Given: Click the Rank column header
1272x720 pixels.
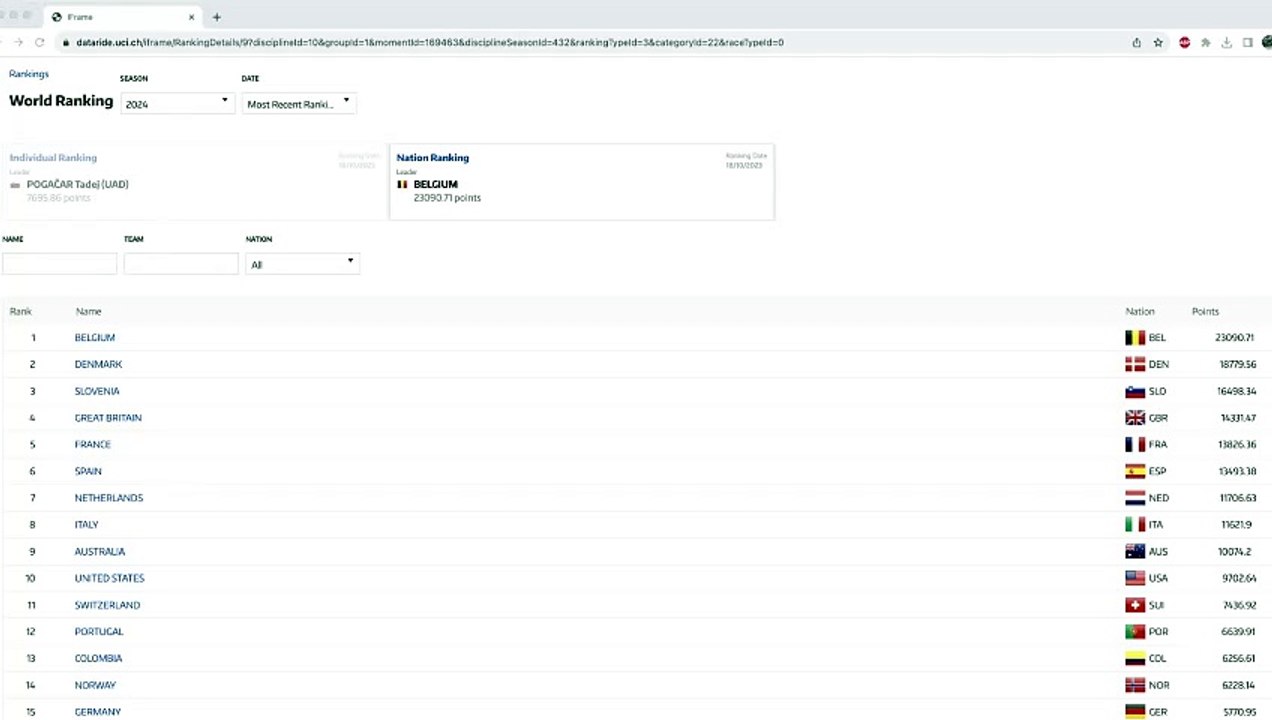Looking at the screenshot, I should click(x=20, y=312).
